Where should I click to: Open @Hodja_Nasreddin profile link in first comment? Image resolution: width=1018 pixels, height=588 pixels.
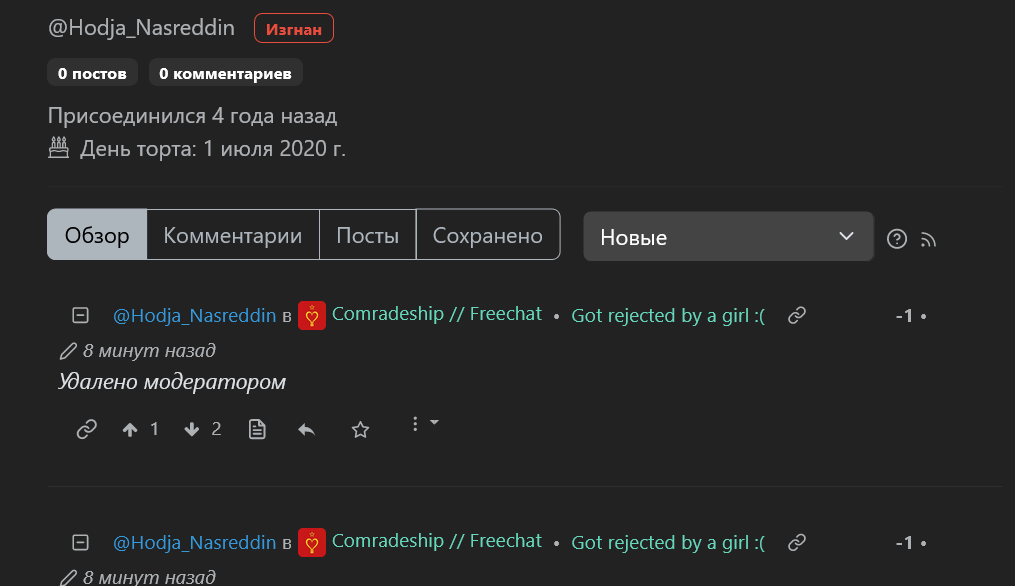194,316
